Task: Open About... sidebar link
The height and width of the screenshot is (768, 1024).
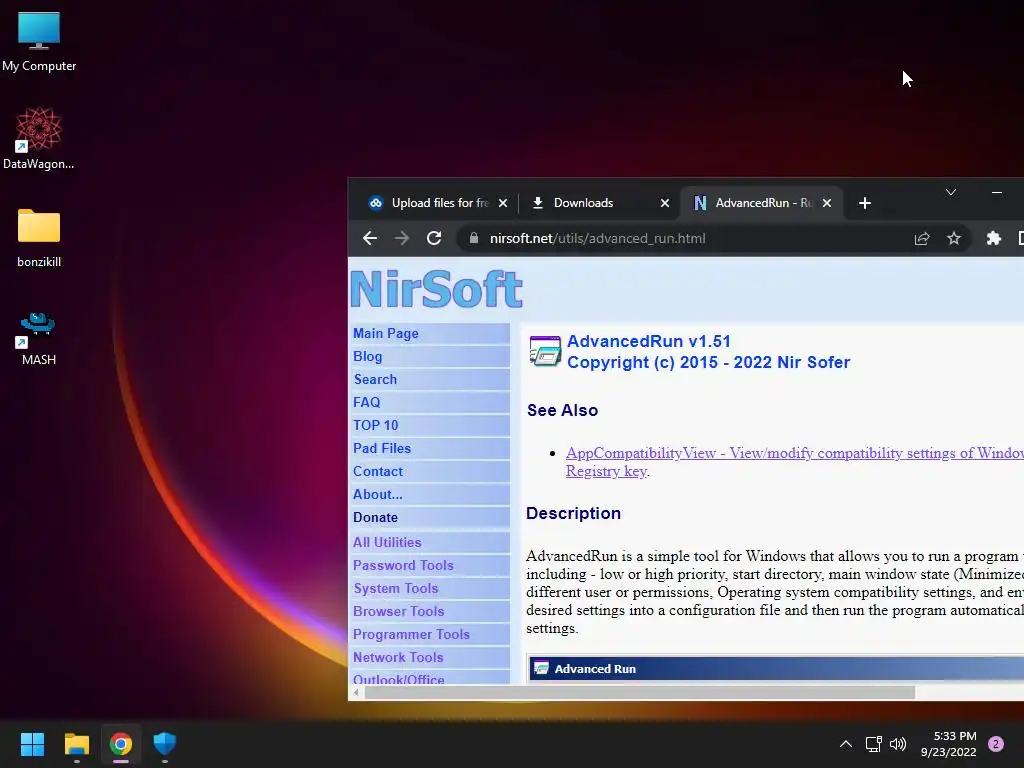Action: coord(377,494)
